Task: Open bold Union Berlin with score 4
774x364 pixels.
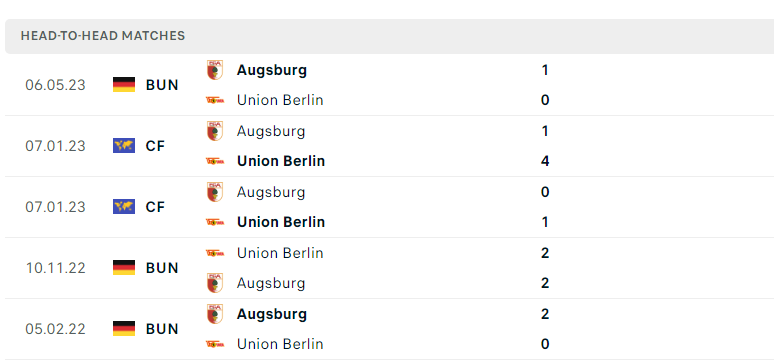Action: (x=281, y=161)
